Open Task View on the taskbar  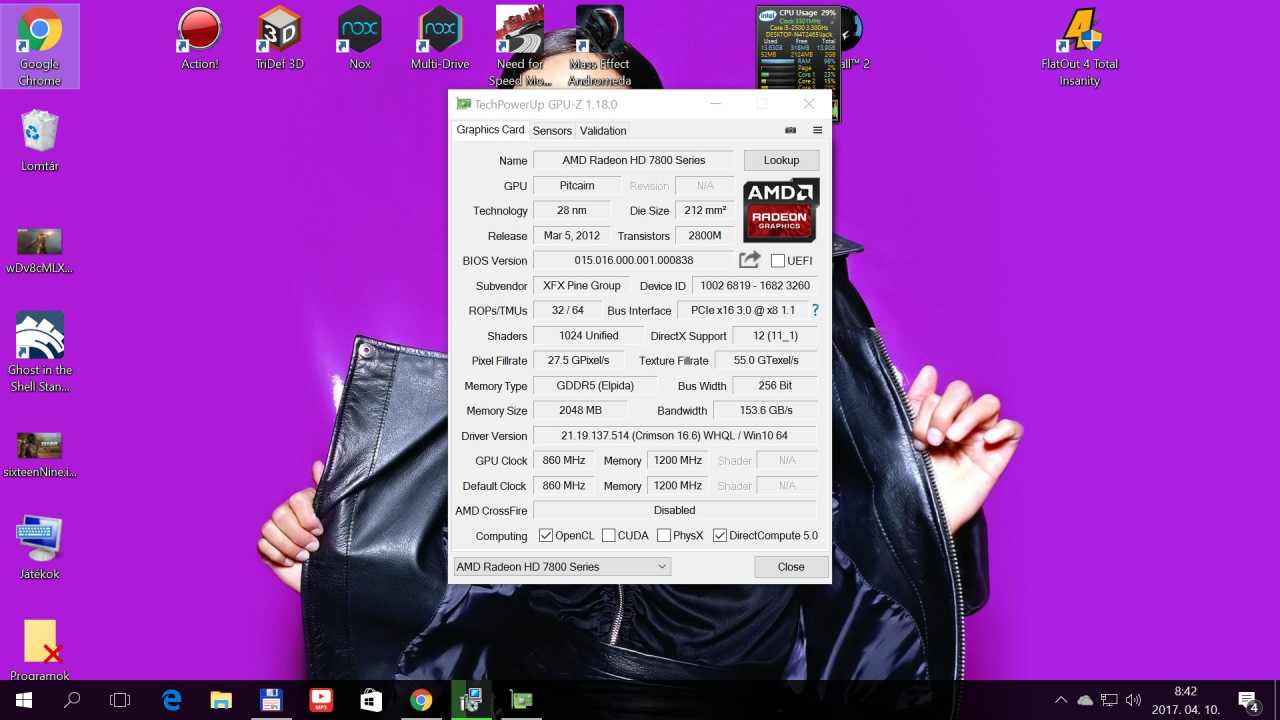pyautogui.click(x=120, y=700)
